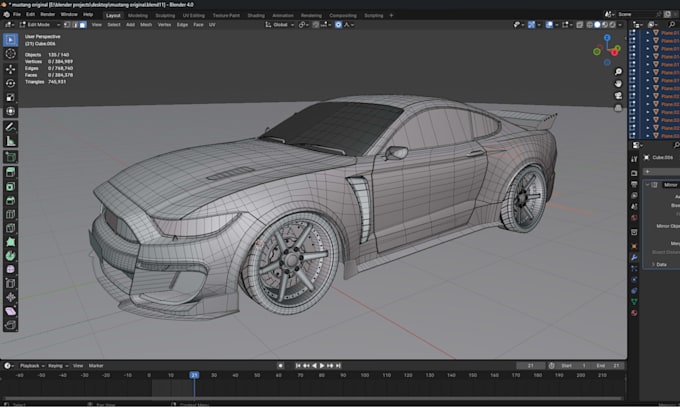Open the Mesh menu in viewport header
The width and height of the screenshot is (680, 409).
coord(146,25)
